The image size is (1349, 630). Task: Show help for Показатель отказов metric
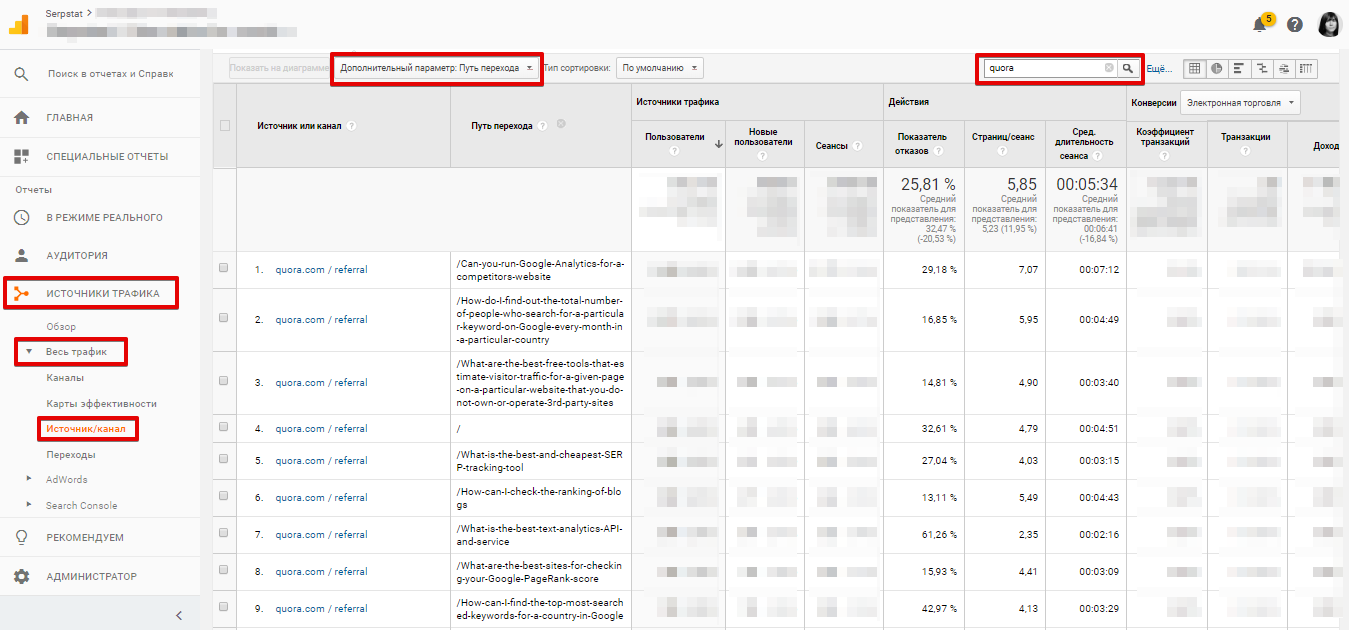point(937,151)
